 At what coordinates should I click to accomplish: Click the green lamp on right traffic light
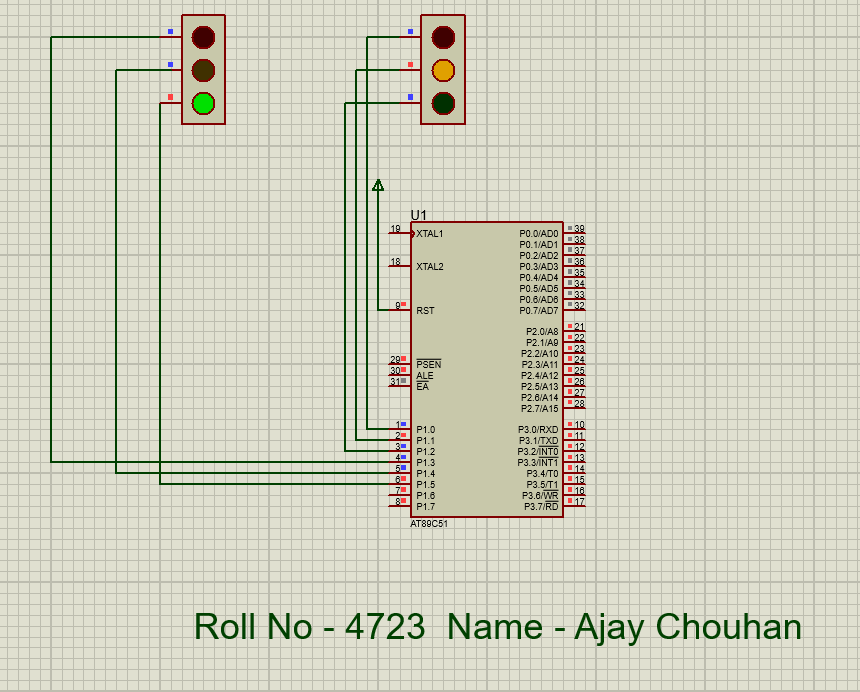point(443,103)
